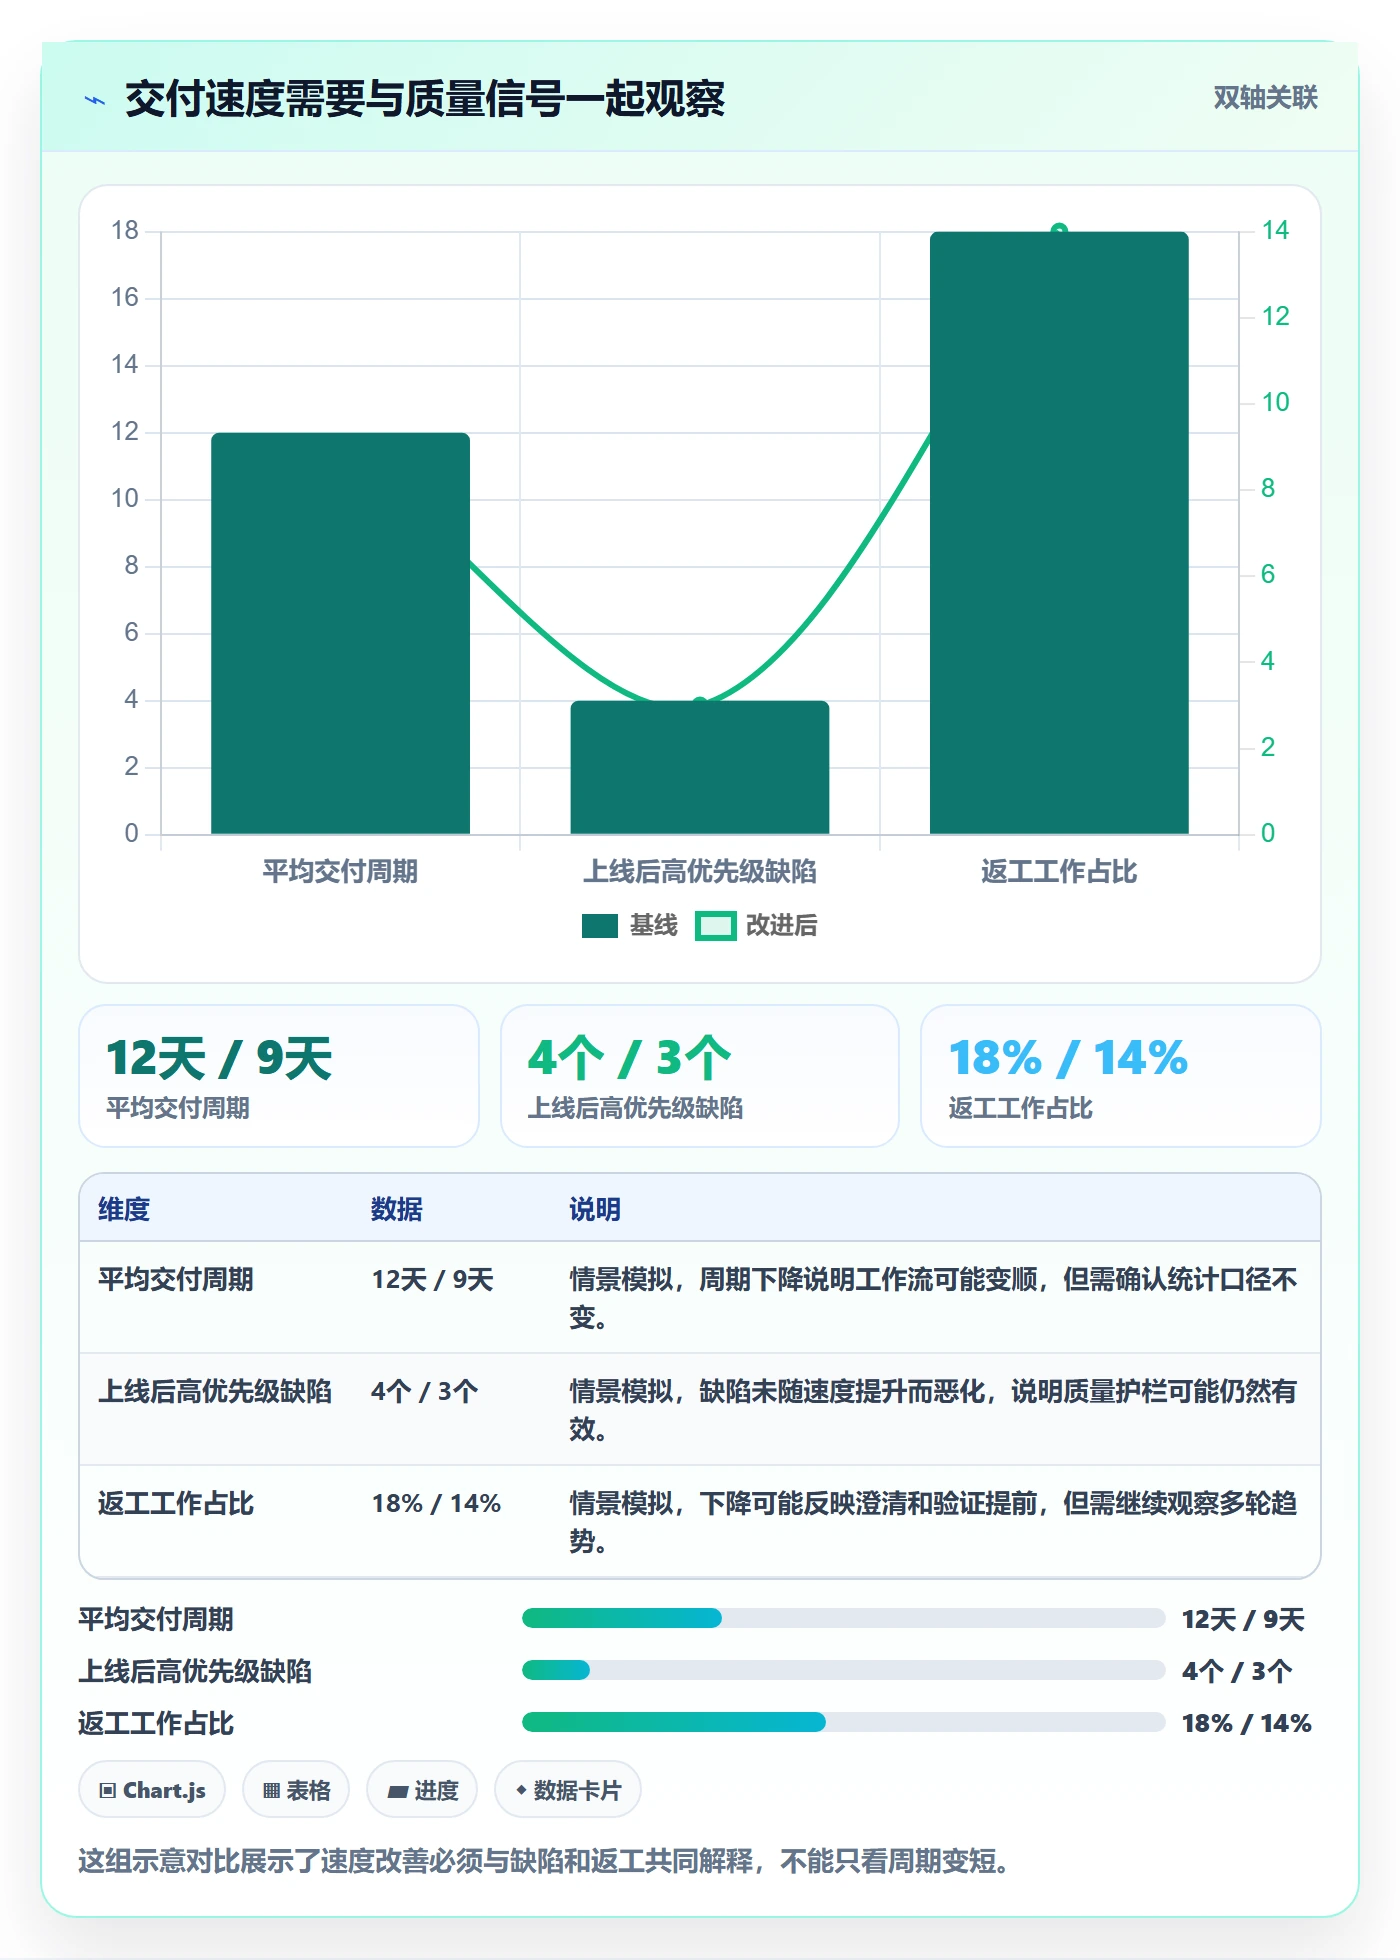This screenshot has width=1400, height=1960.
Task: Click the 平均交付周期 progress row label
Action: pyautogui.click(x=156, y=1619)
